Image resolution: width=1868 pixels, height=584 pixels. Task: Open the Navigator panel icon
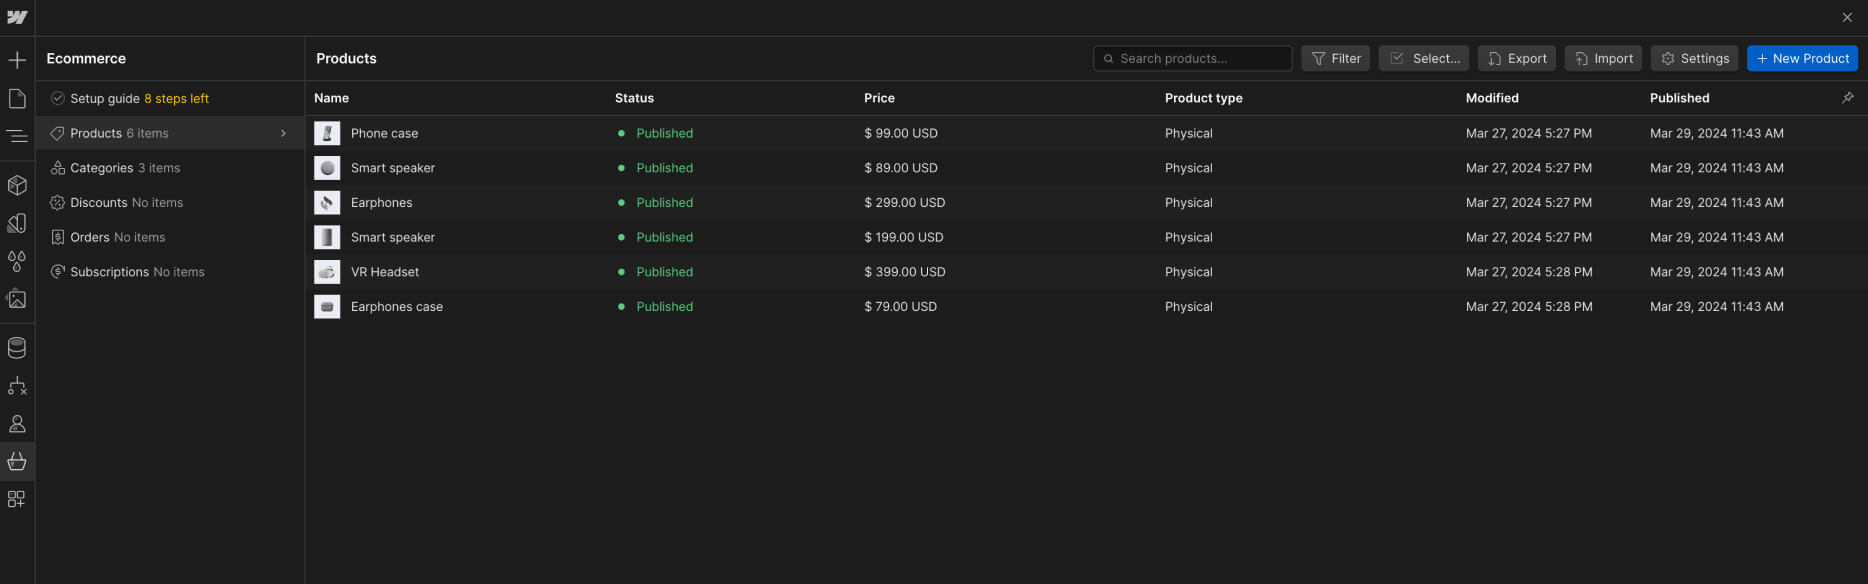[17, 136]
